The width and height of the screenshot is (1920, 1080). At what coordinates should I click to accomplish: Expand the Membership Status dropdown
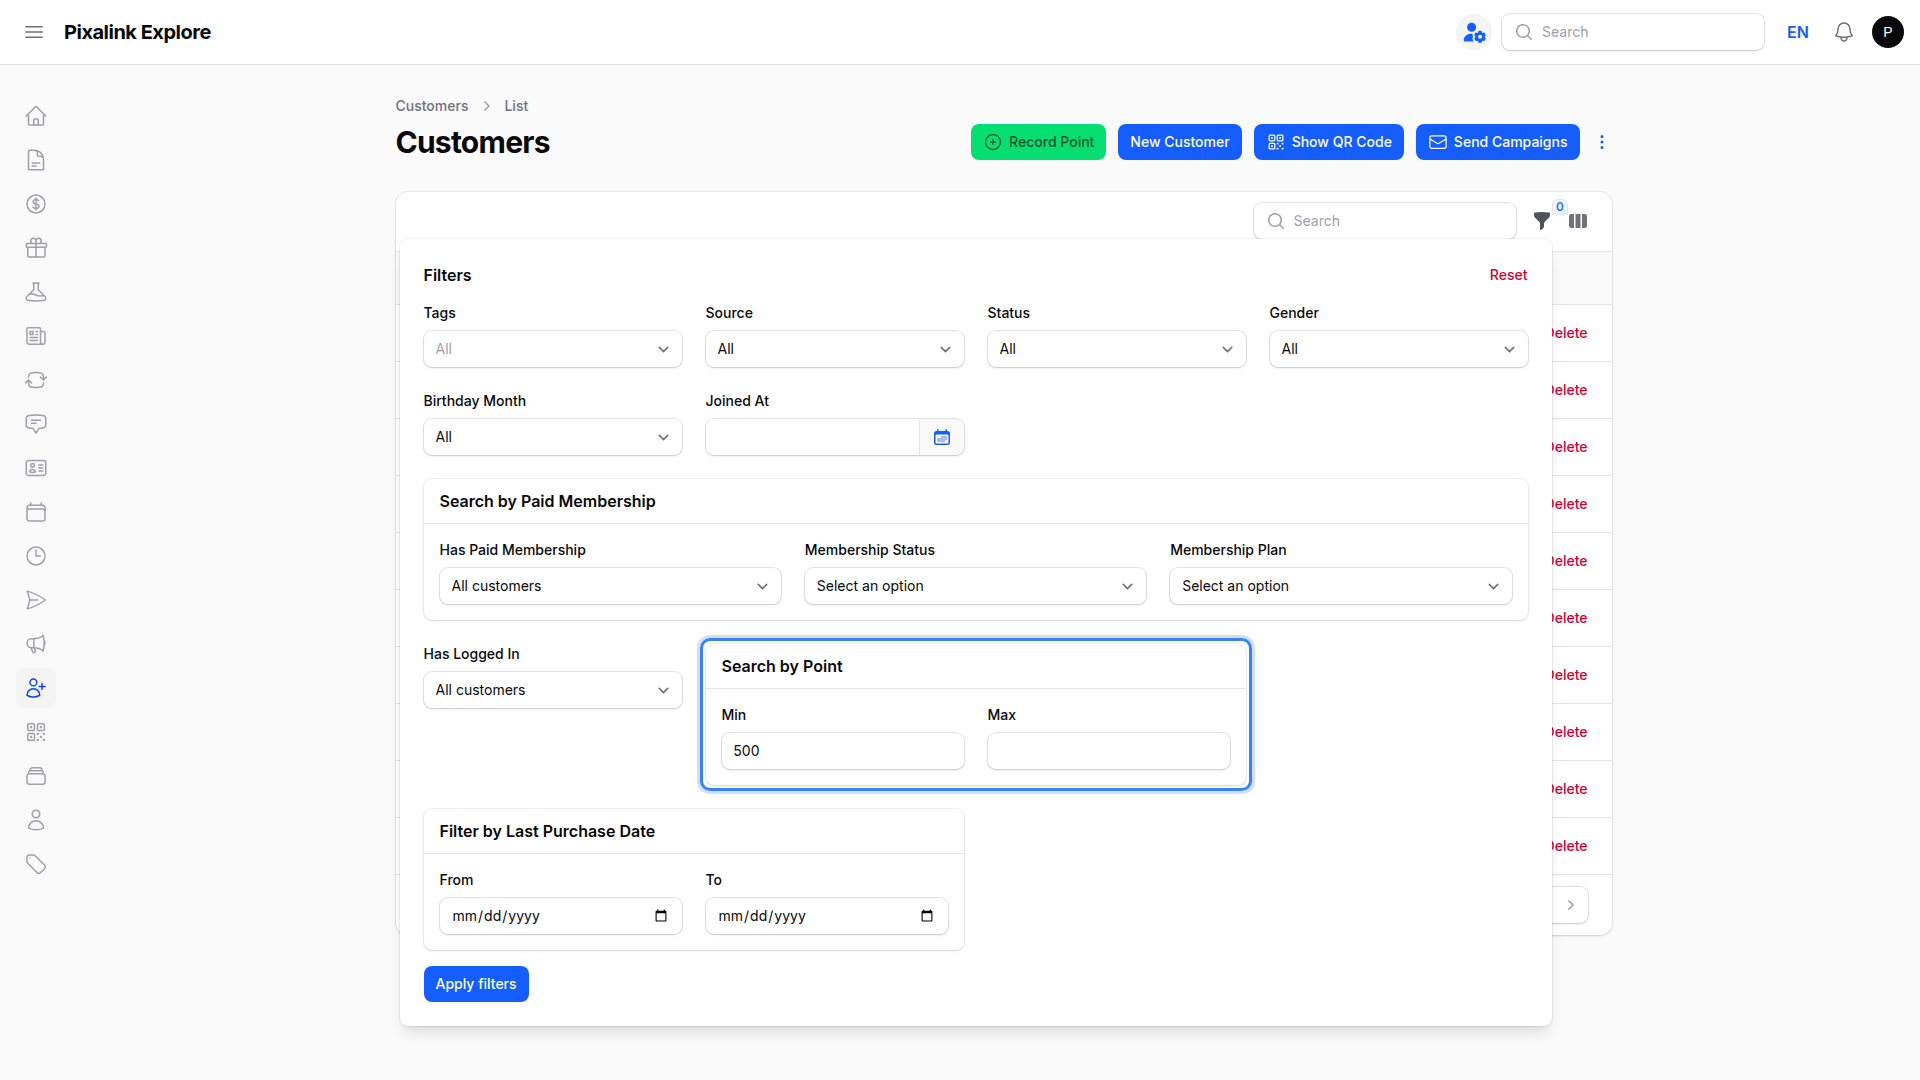(975, 586)
